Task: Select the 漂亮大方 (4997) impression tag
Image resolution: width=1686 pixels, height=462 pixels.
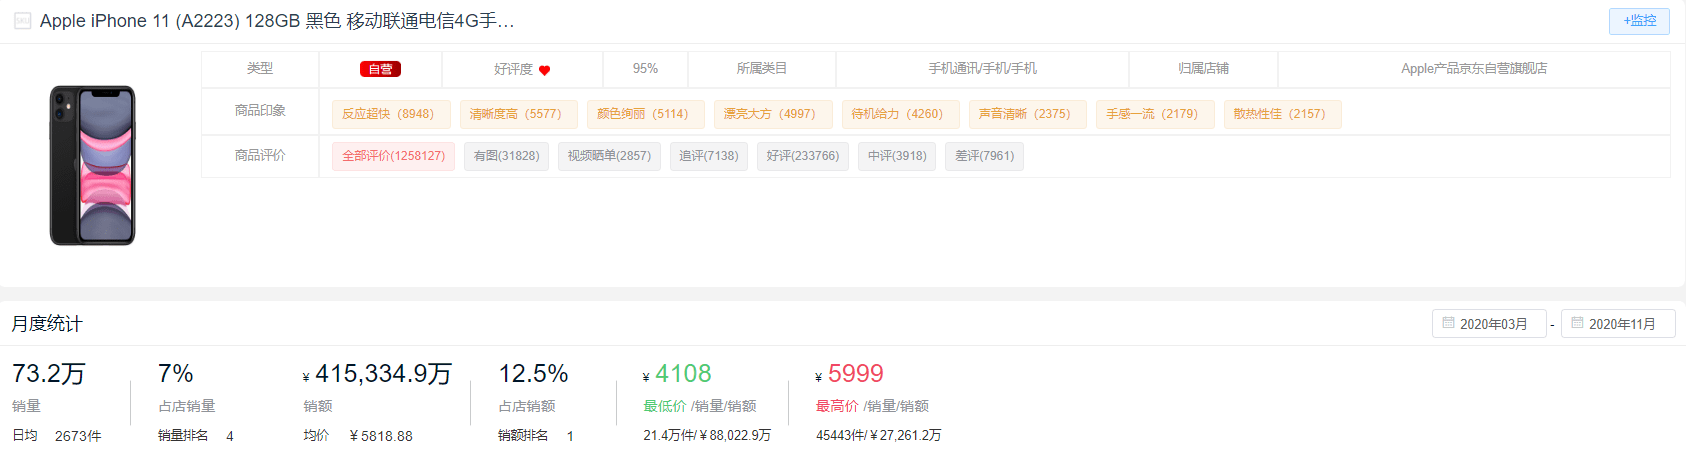Action: coord(772,114)
